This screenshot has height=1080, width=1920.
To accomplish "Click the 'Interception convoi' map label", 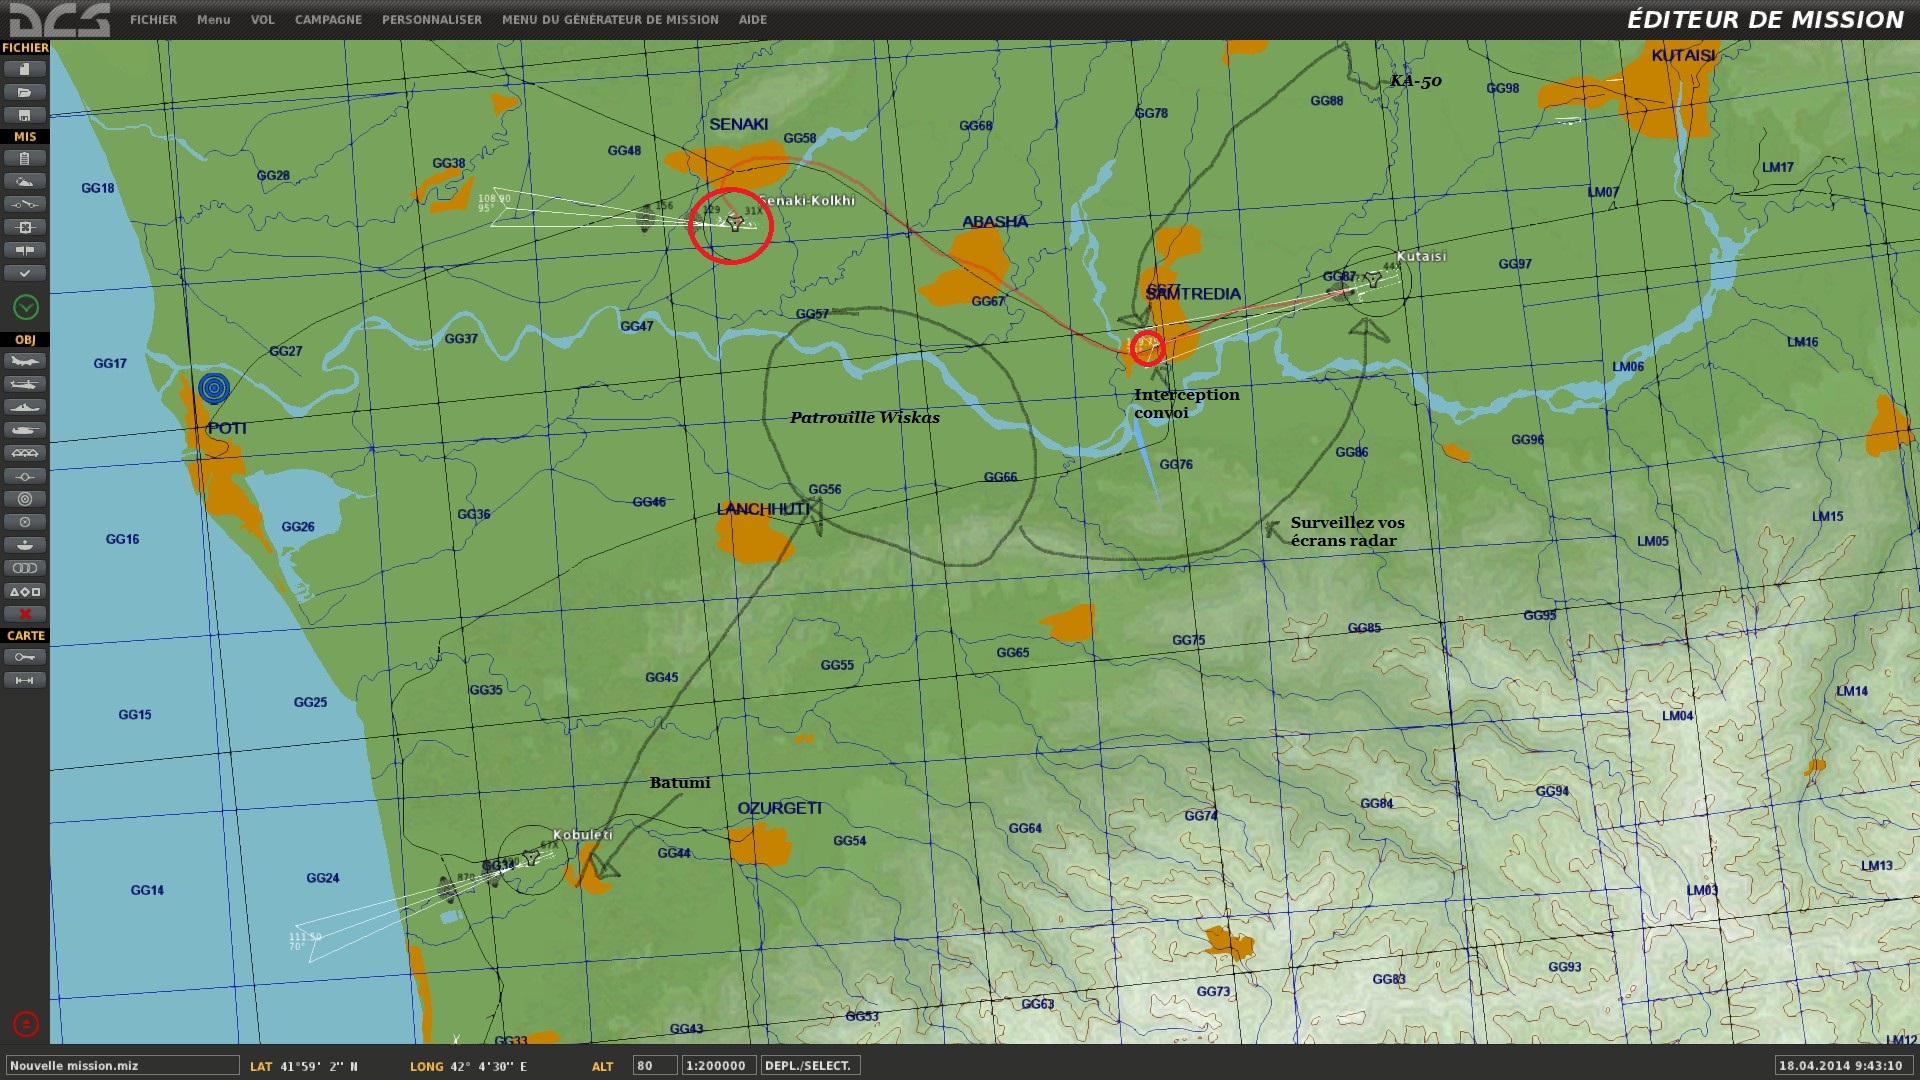I will [x=1186, y=403].
